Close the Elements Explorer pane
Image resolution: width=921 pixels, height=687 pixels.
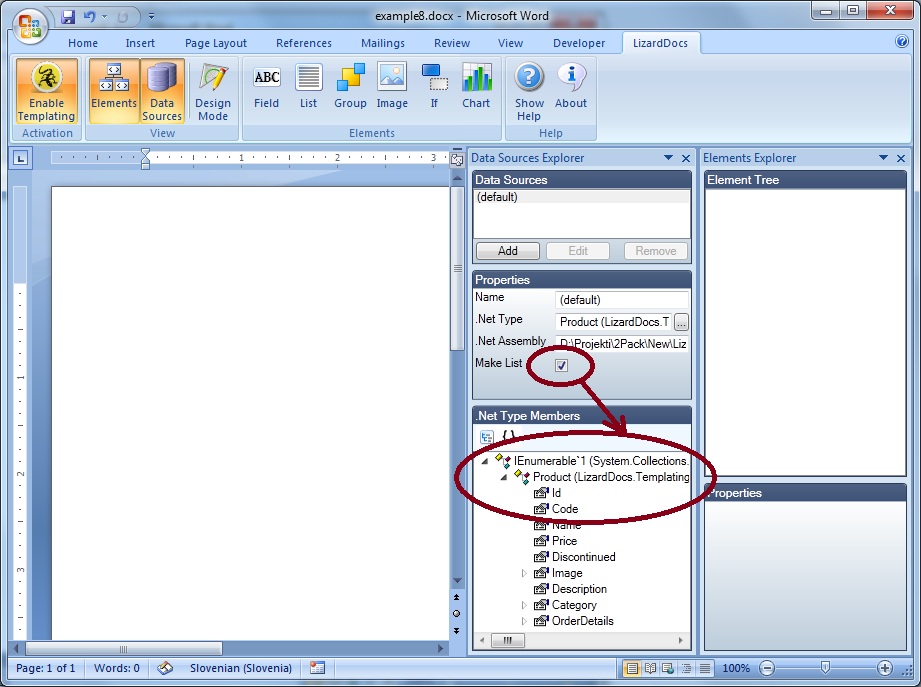901,158
